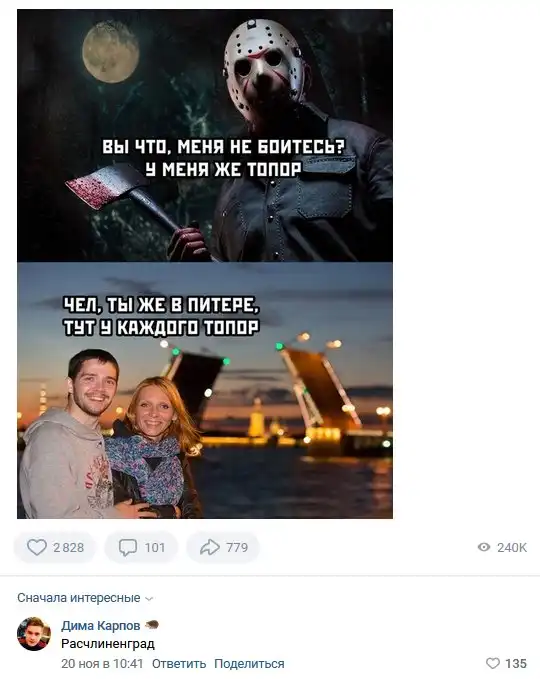
Task: Like the post with the heart icon
Action: 37,547
